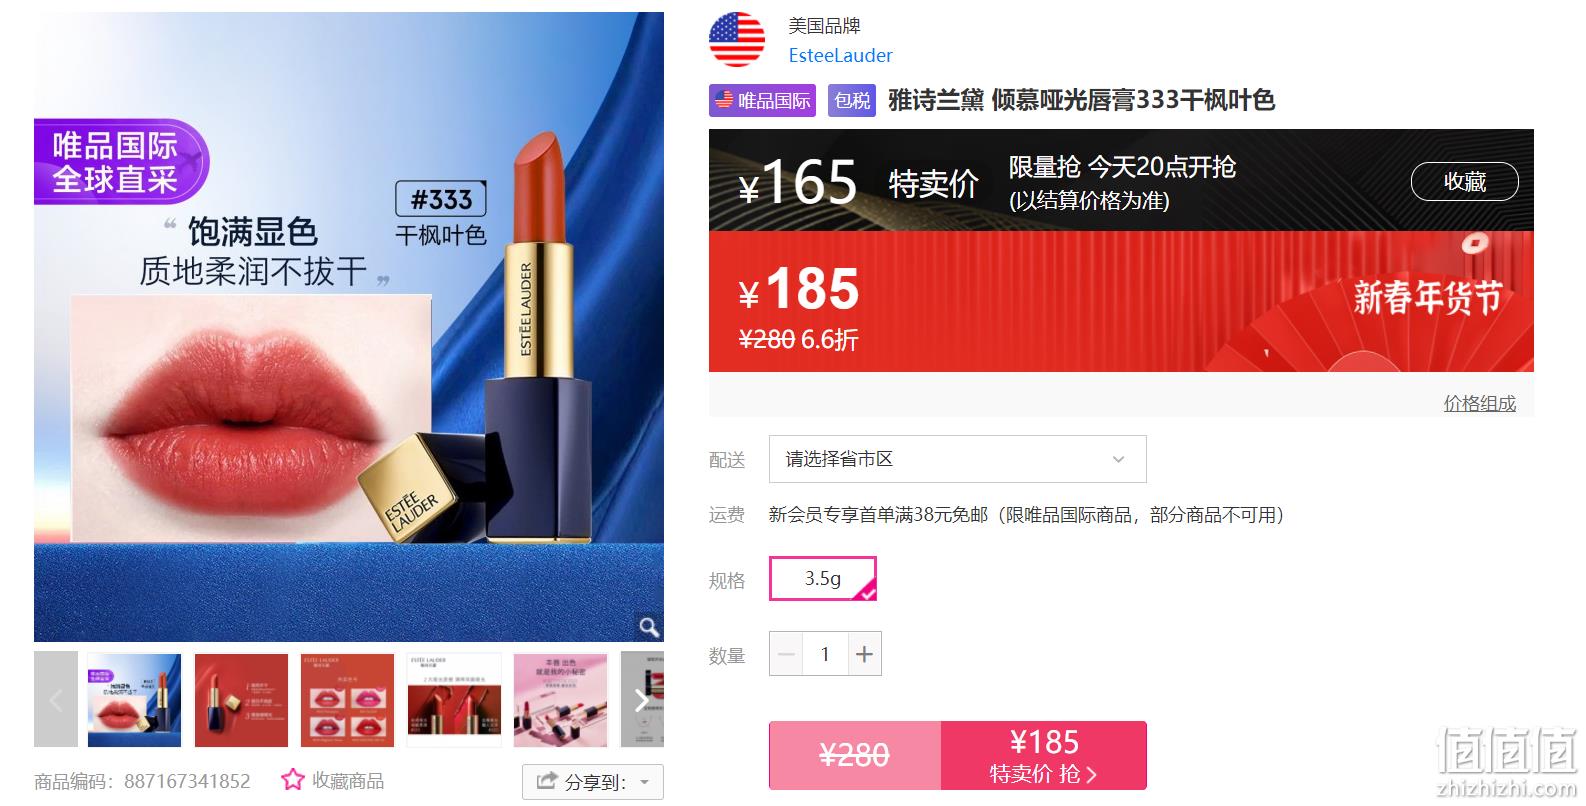
Task: Show next thumbnails with right arrow
Action: click(642, 700)
